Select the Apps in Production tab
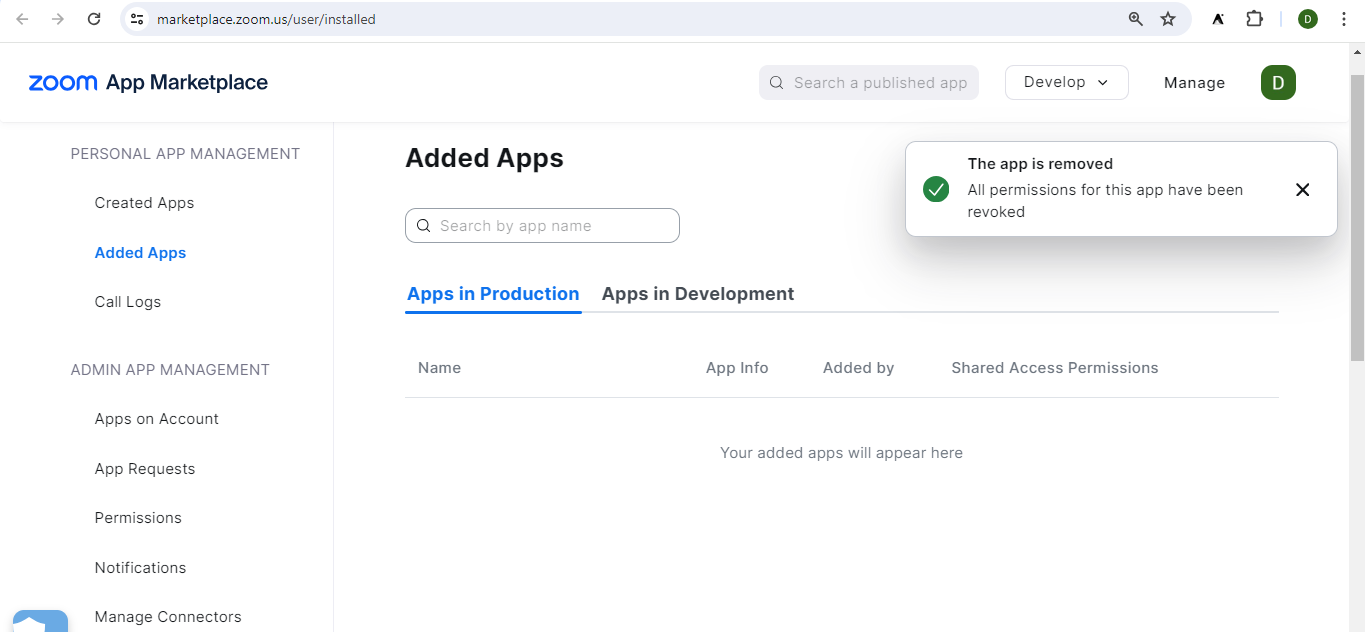This screenshot has width=1365, height=632. pyautogui.click(x=493, y=294)
